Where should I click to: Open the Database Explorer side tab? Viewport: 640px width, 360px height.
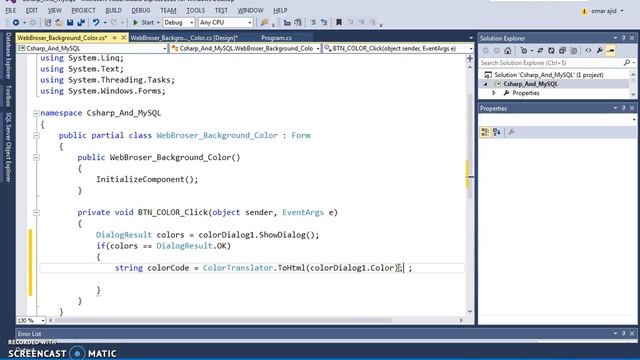[x=8, y=56]
